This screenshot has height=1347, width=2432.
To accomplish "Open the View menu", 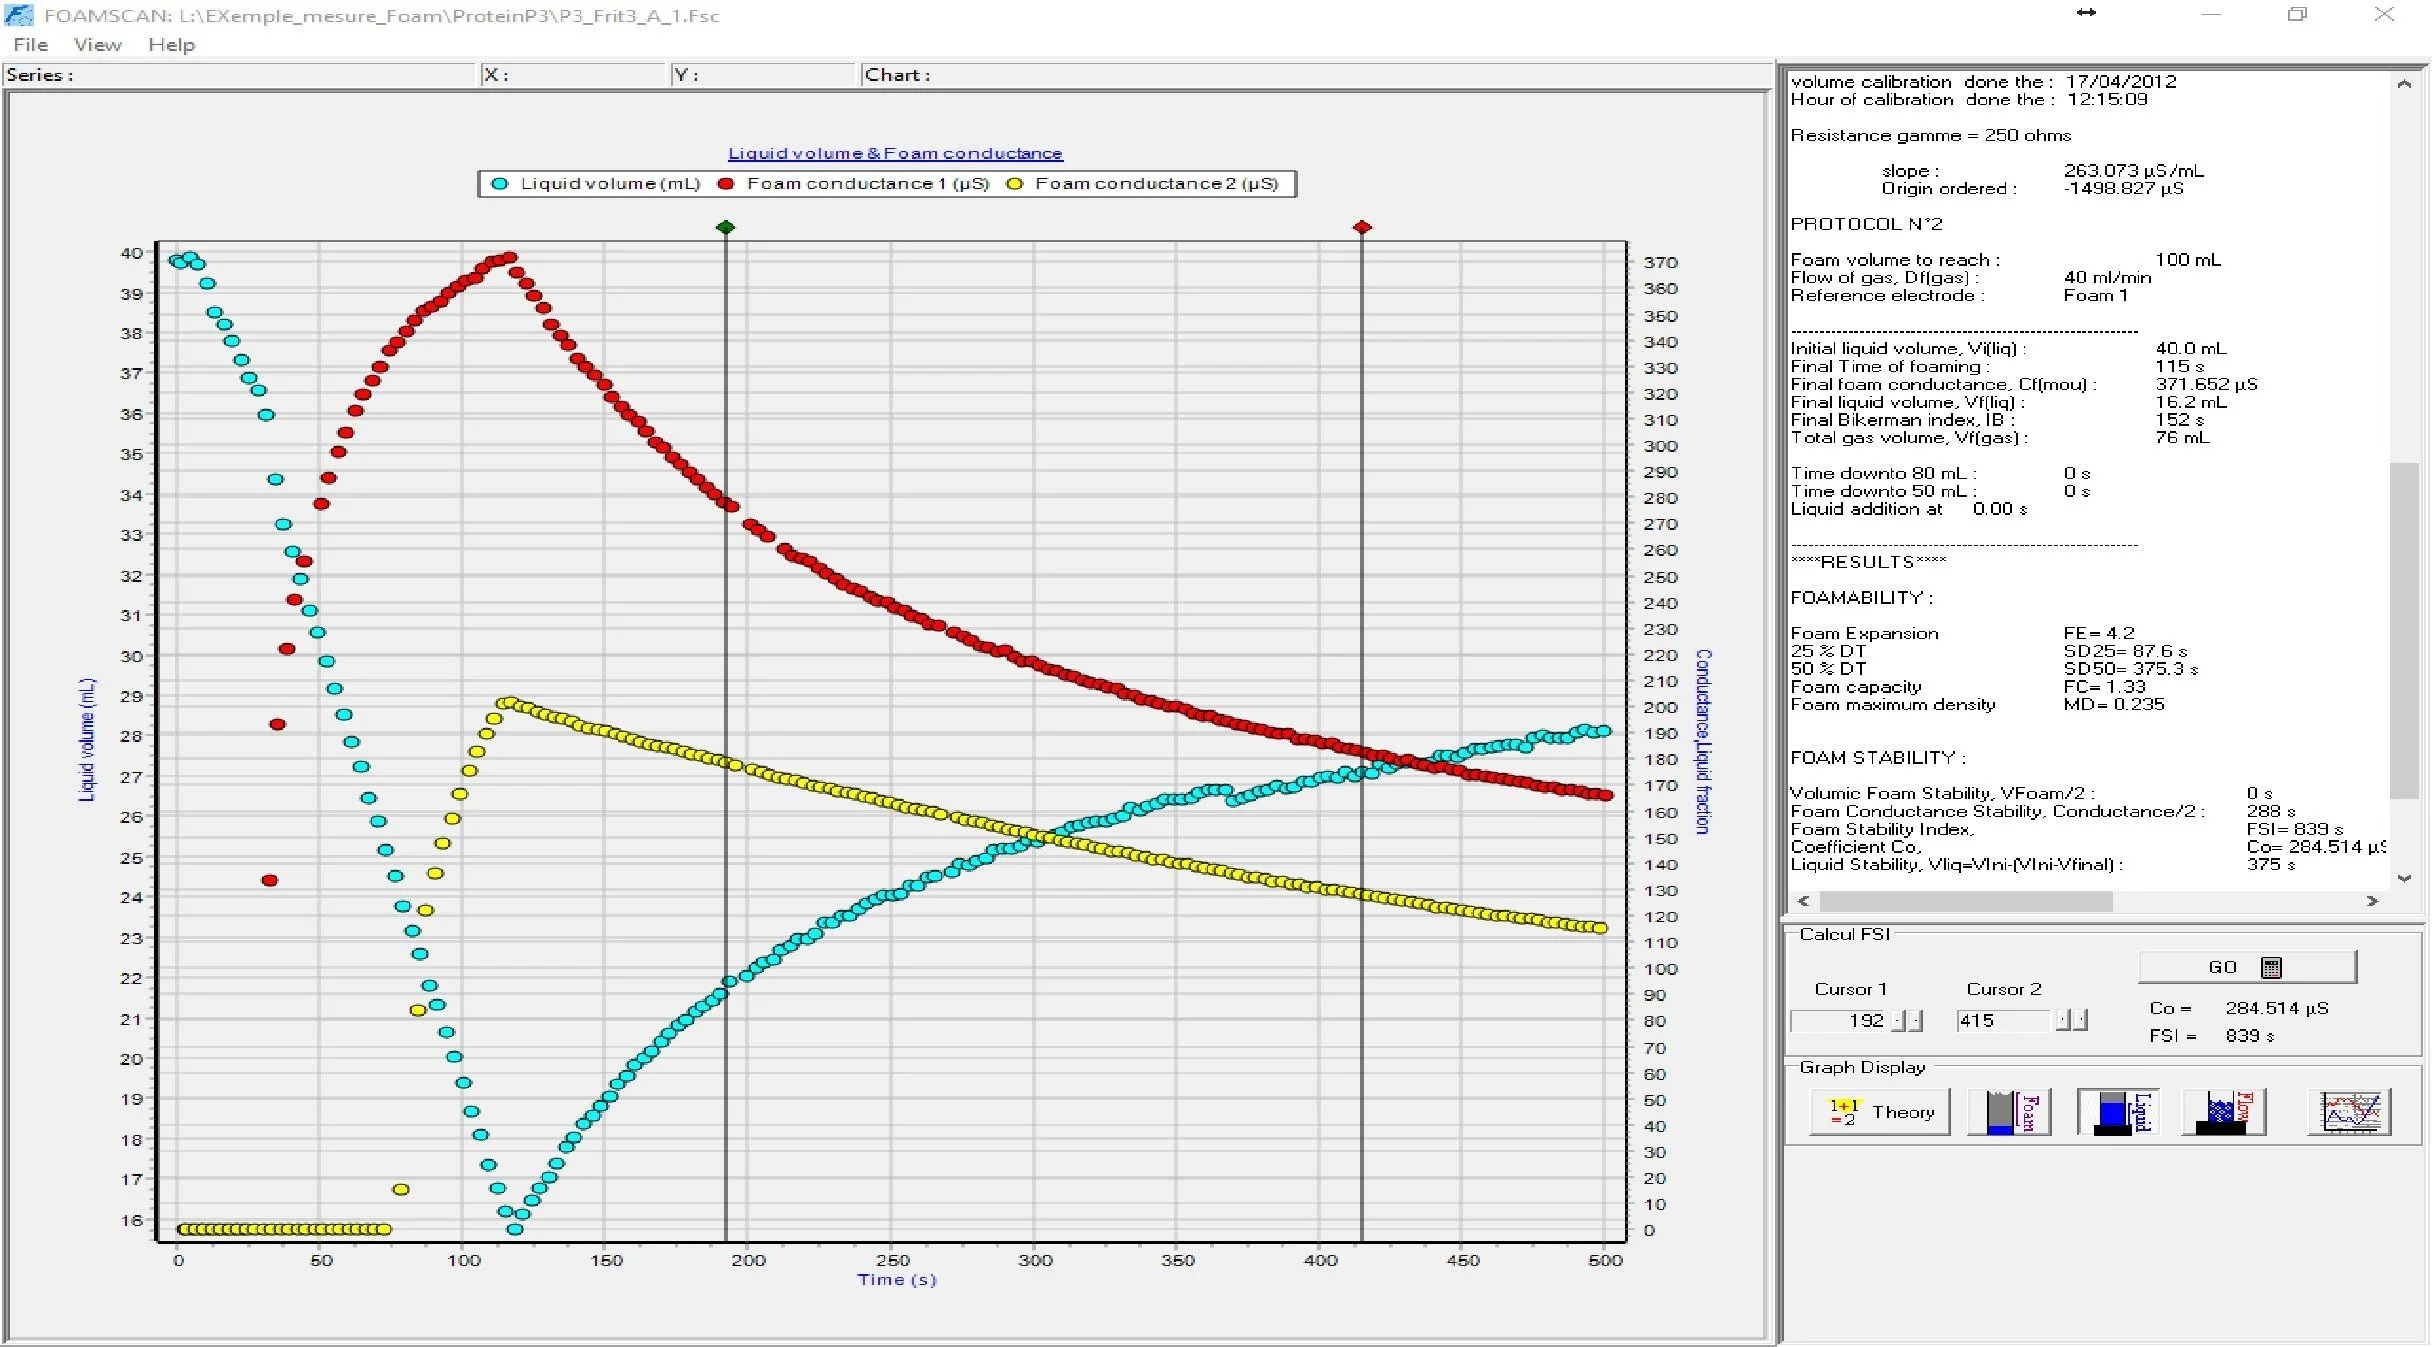I will pos(97,45).
